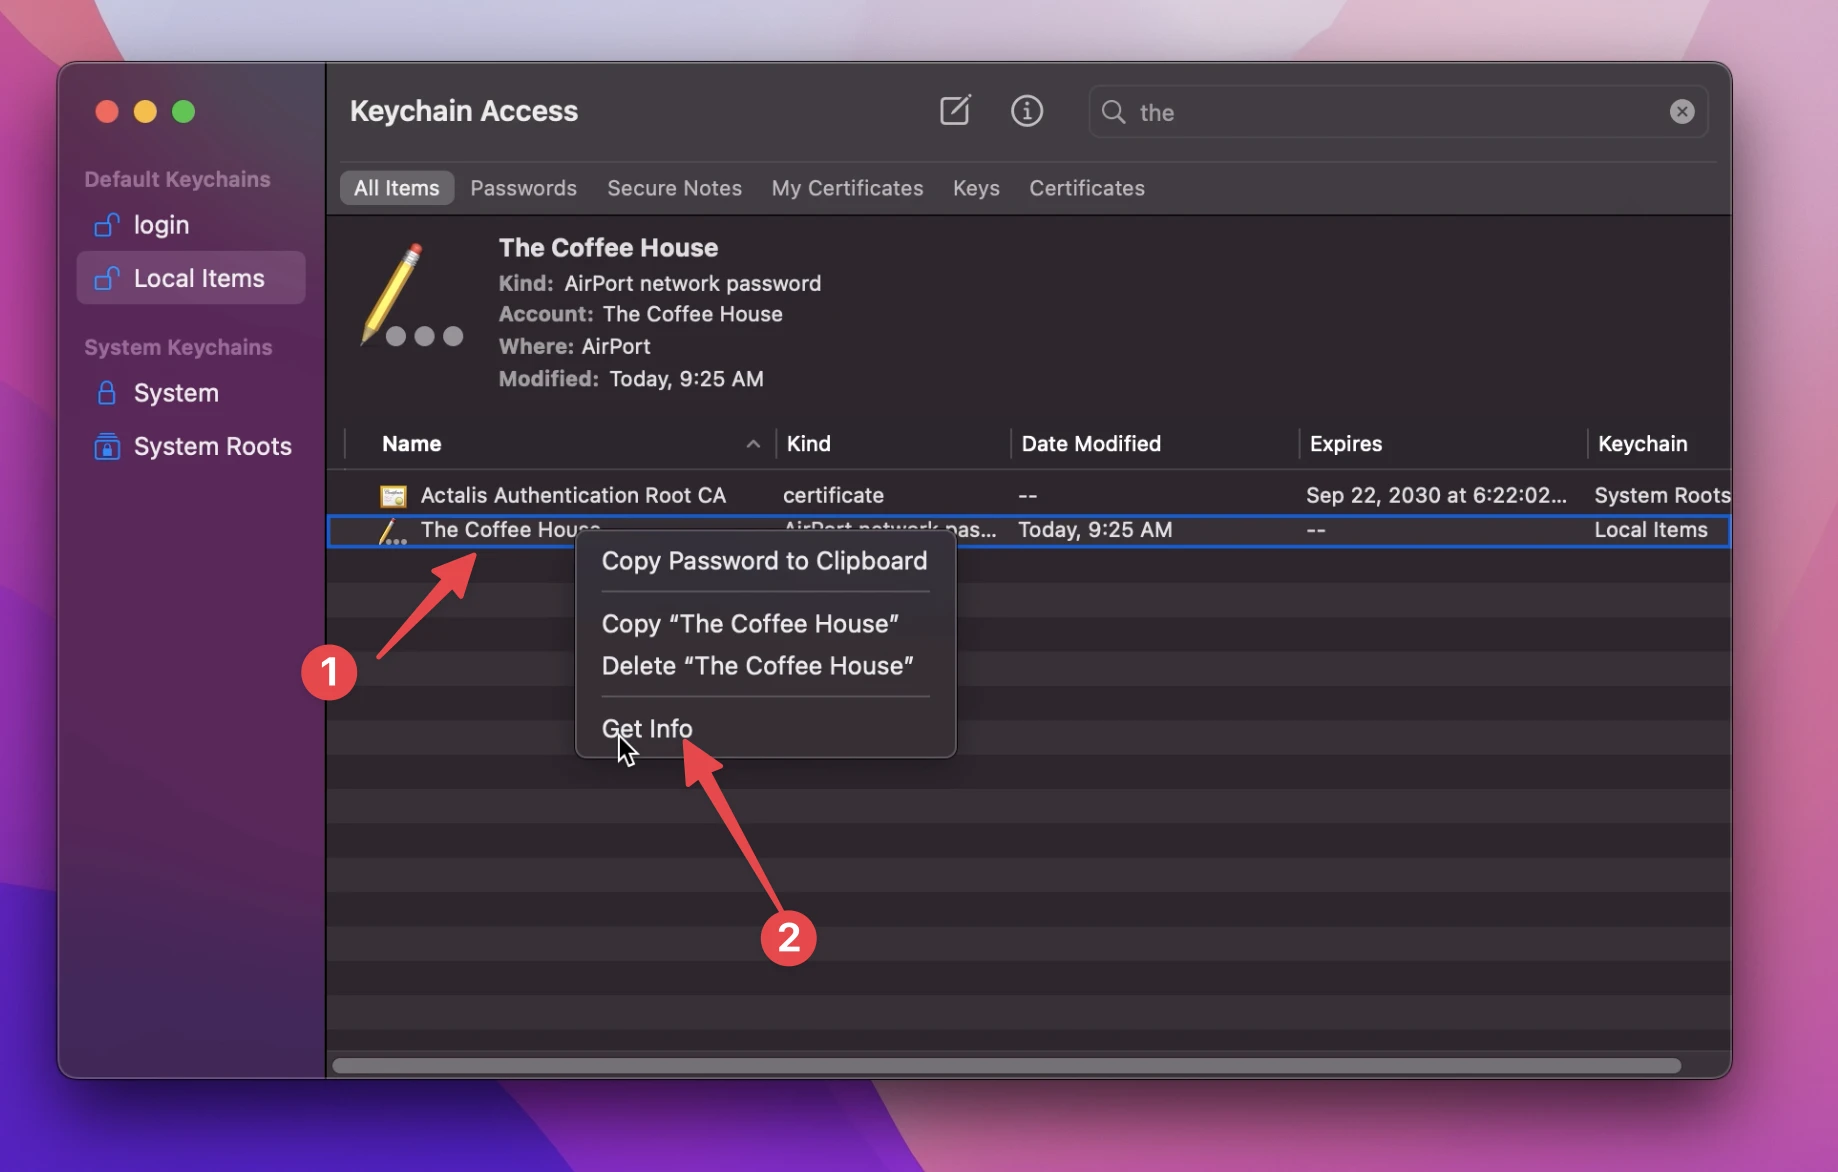Switch to the Passwords tab
Image resolution: width=1838 pixels, height=1172 pixels.
523,188
